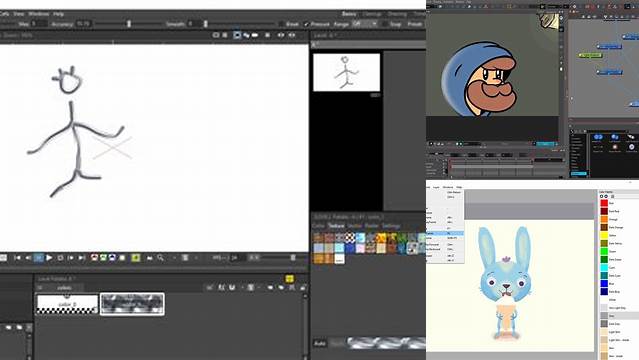Select the Basics room tab
Image resolution: width=639 pixels, height=360 pixels.
(x=349, y=14)
